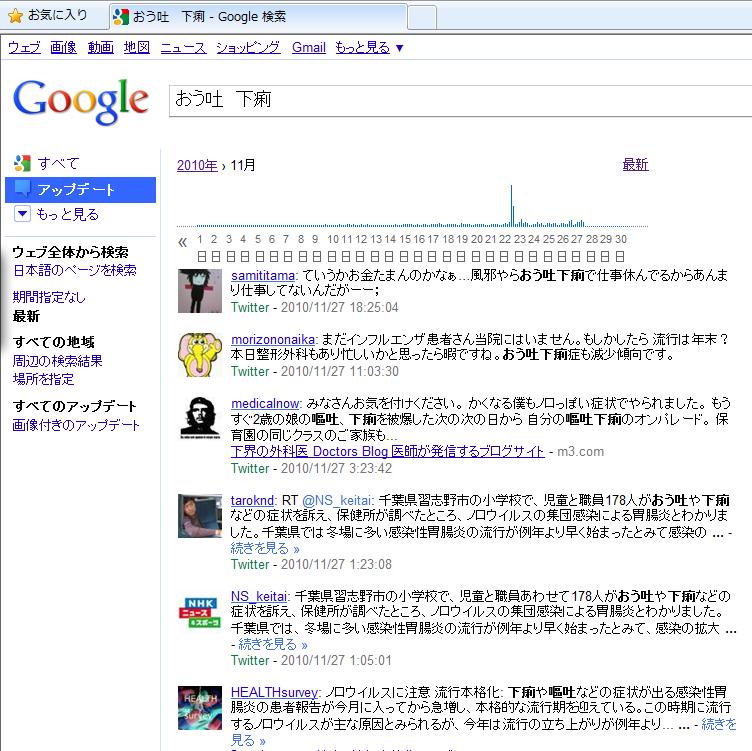Screen dimensions: 752x751
Task: Click the favorites star icon
Action: click(15, 16)
